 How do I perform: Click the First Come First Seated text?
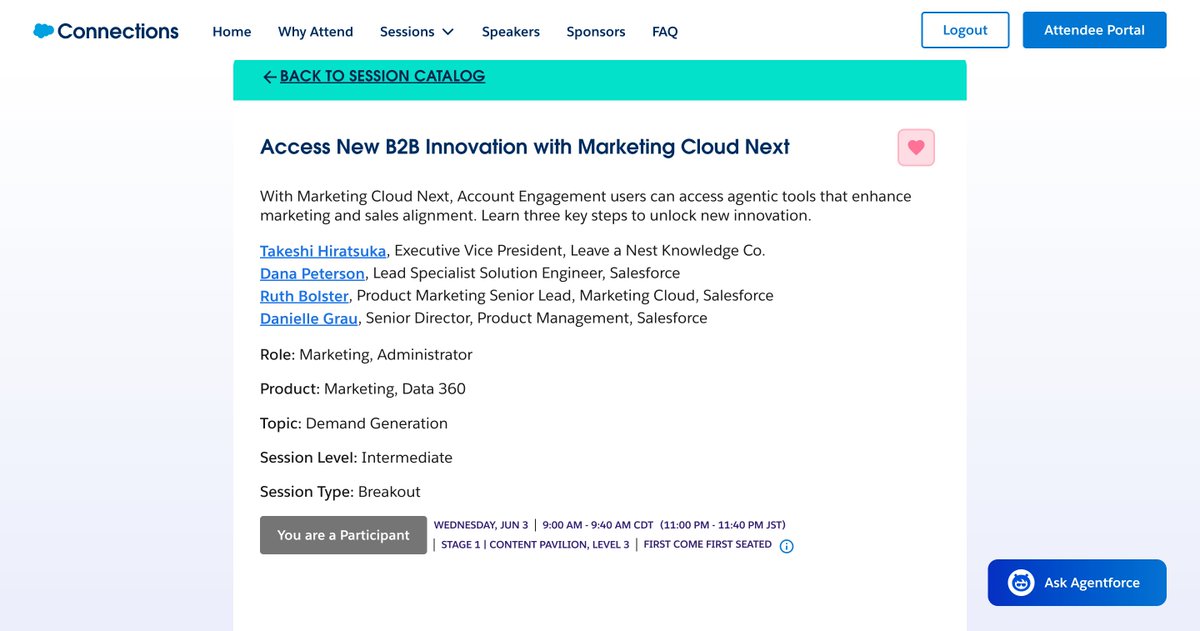(708, 545)
